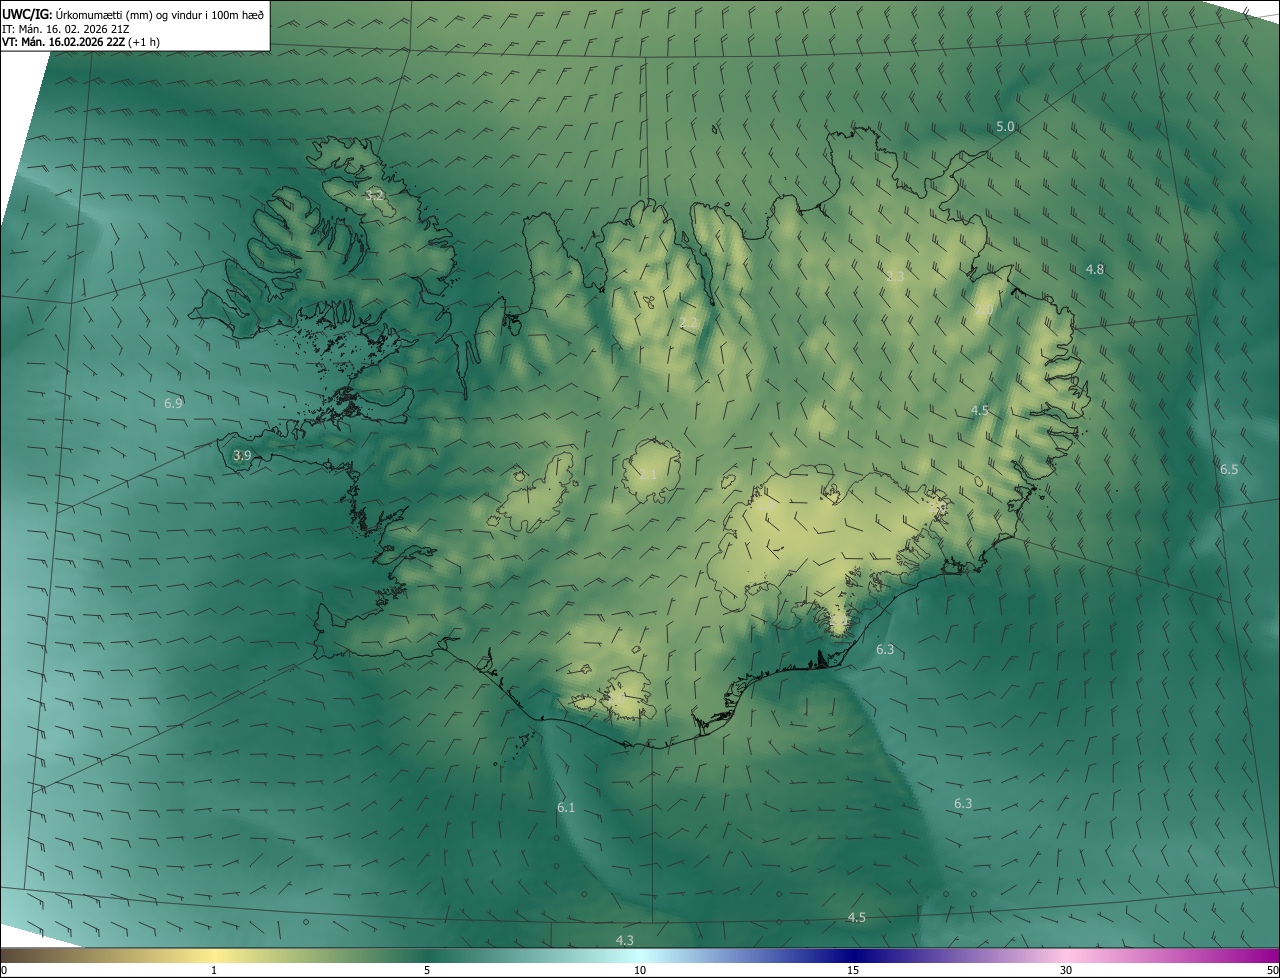Click the 2.3 value label on the map
Screen dimensions: 1280x978
(x=895, y=277)
